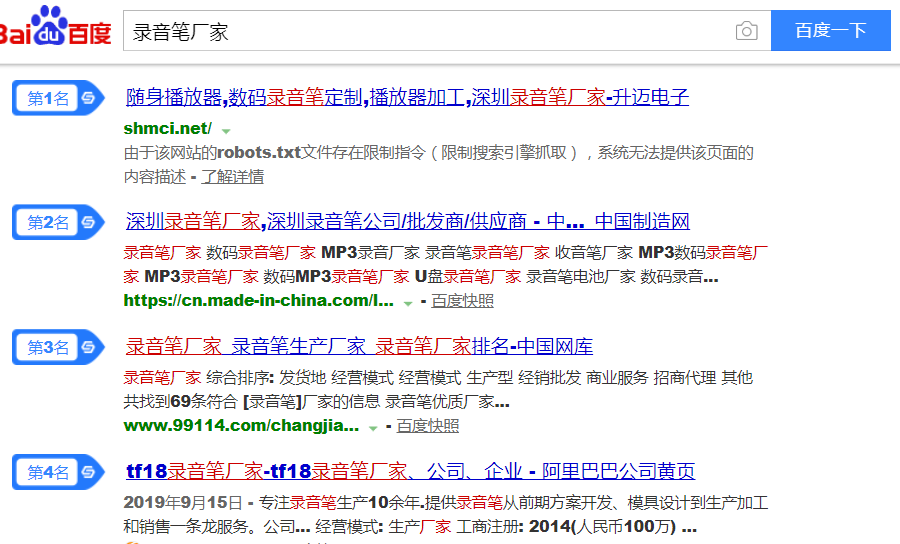Open 百度快照 for the 99114.com result
This screenshot has height=544, width=900.
428,426
